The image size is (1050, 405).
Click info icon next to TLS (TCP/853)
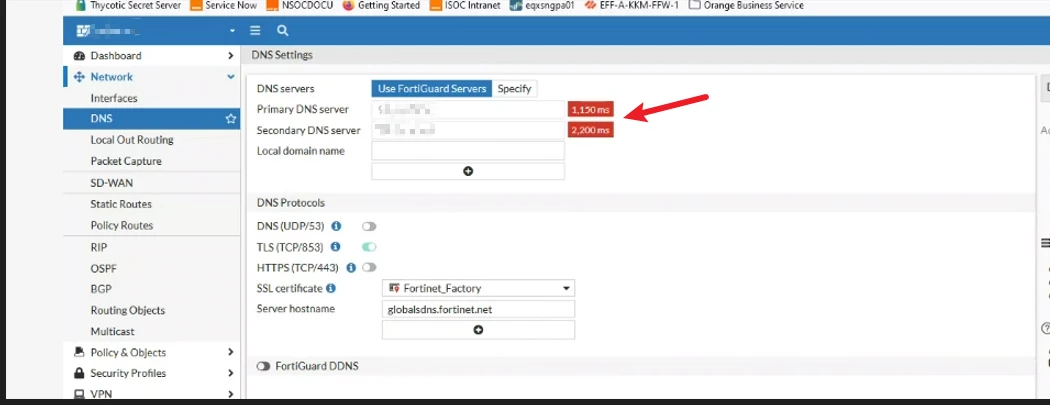click(x=335, y=247)
